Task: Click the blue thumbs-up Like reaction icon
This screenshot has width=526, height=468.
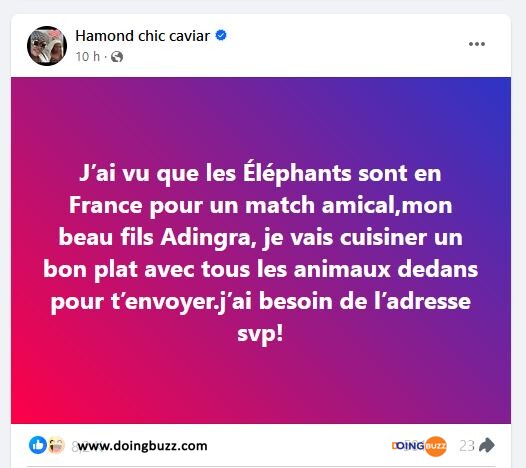Action: pos(38,445)
